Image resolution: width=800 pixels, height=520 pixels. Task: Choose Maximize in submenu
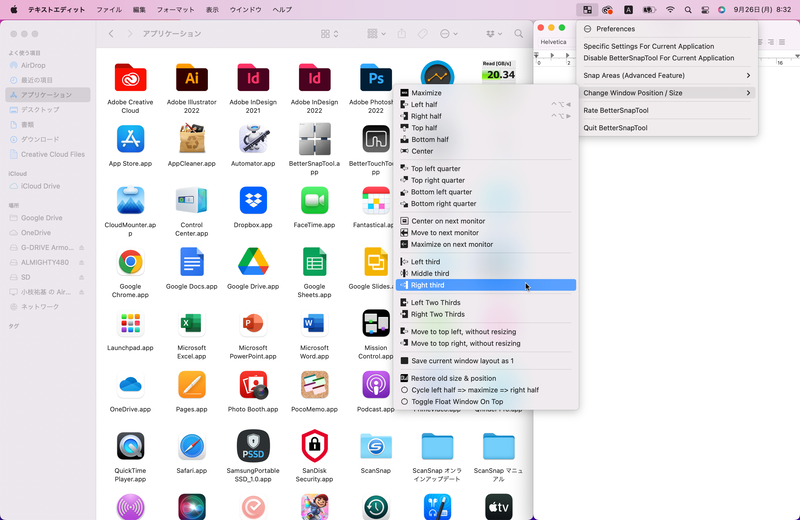487,93
